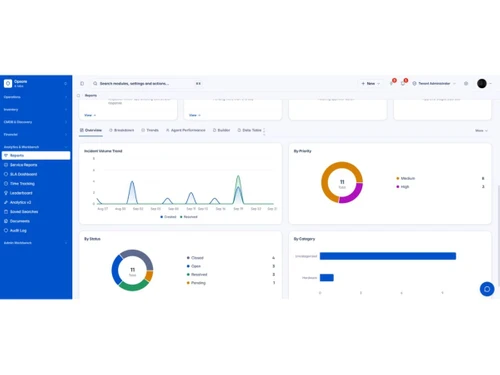Open the second red-badged bell icon
Screen dimensions: 500x375
click(x=403, y=83)
